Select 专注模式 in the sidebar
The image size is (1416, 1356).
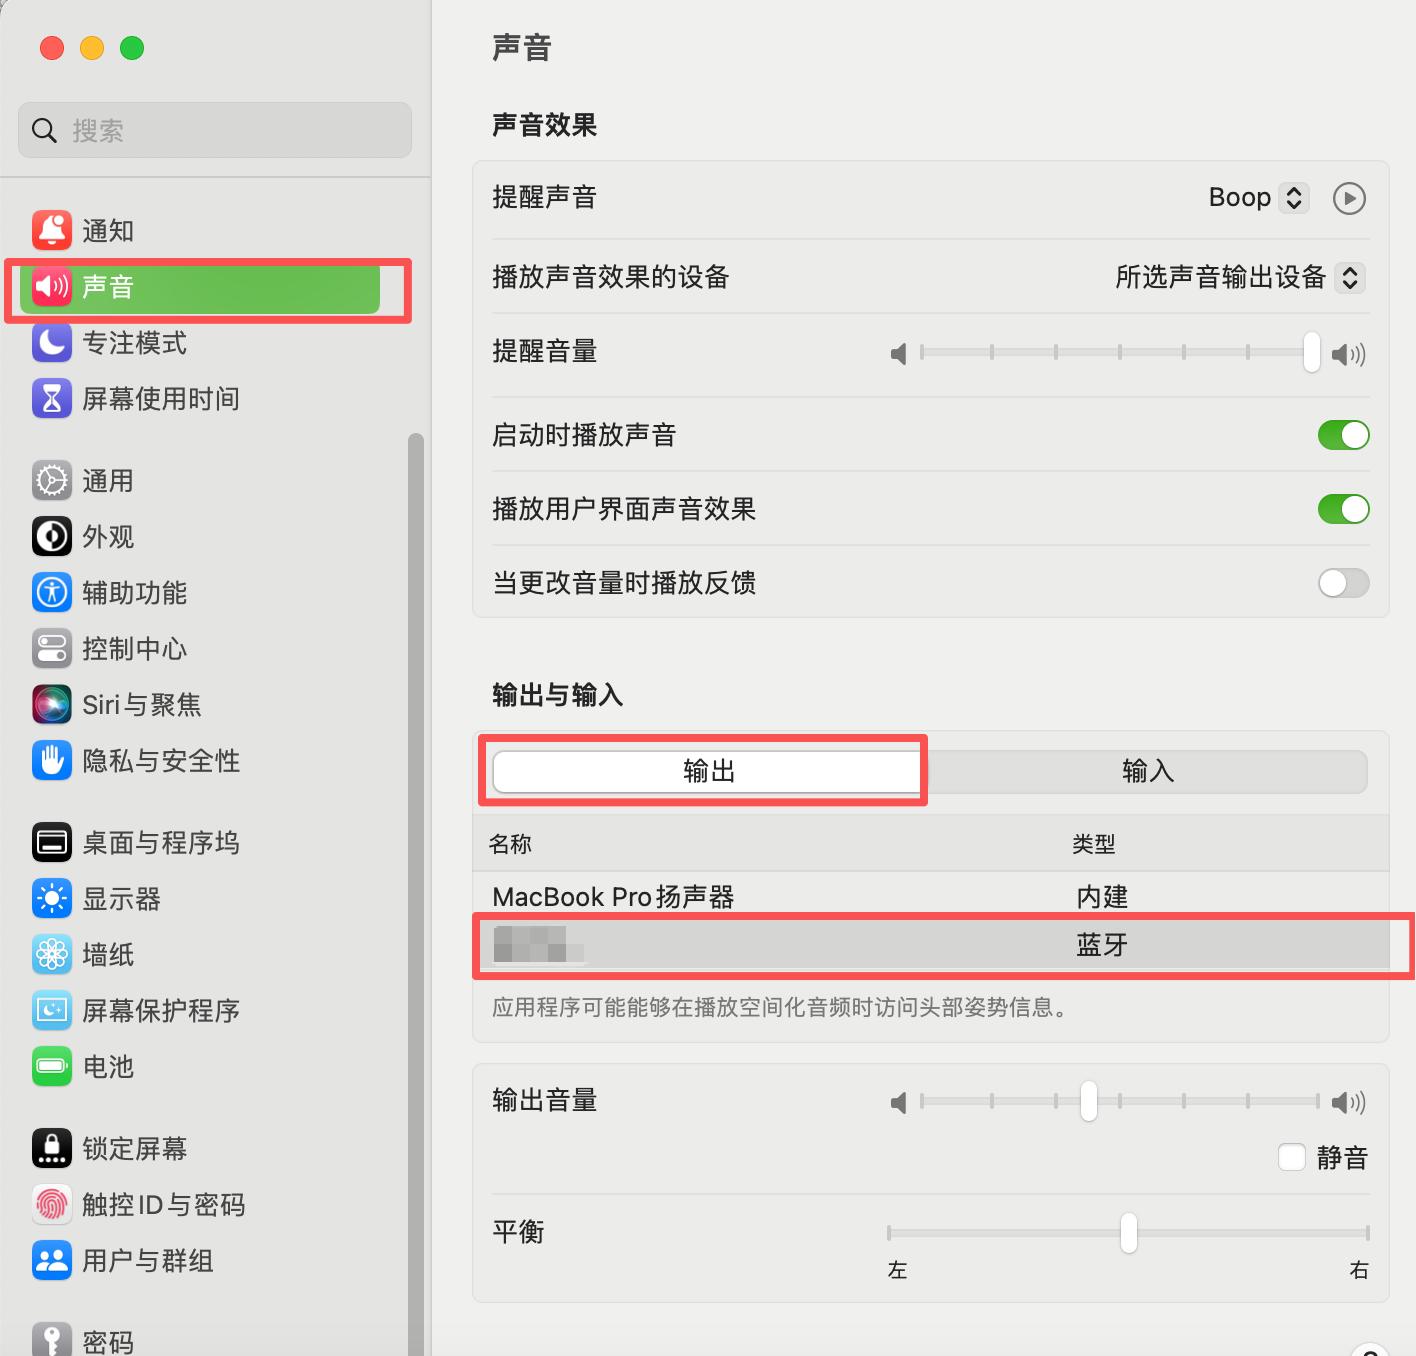[x=134, y=343]
